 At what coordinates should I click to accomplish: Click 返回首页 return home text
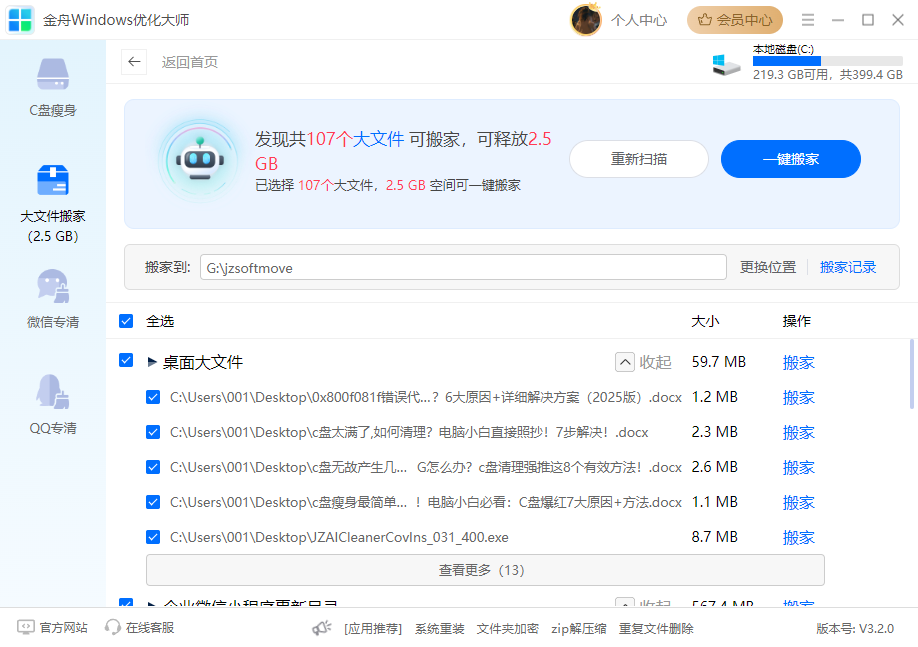coord(190,62)
